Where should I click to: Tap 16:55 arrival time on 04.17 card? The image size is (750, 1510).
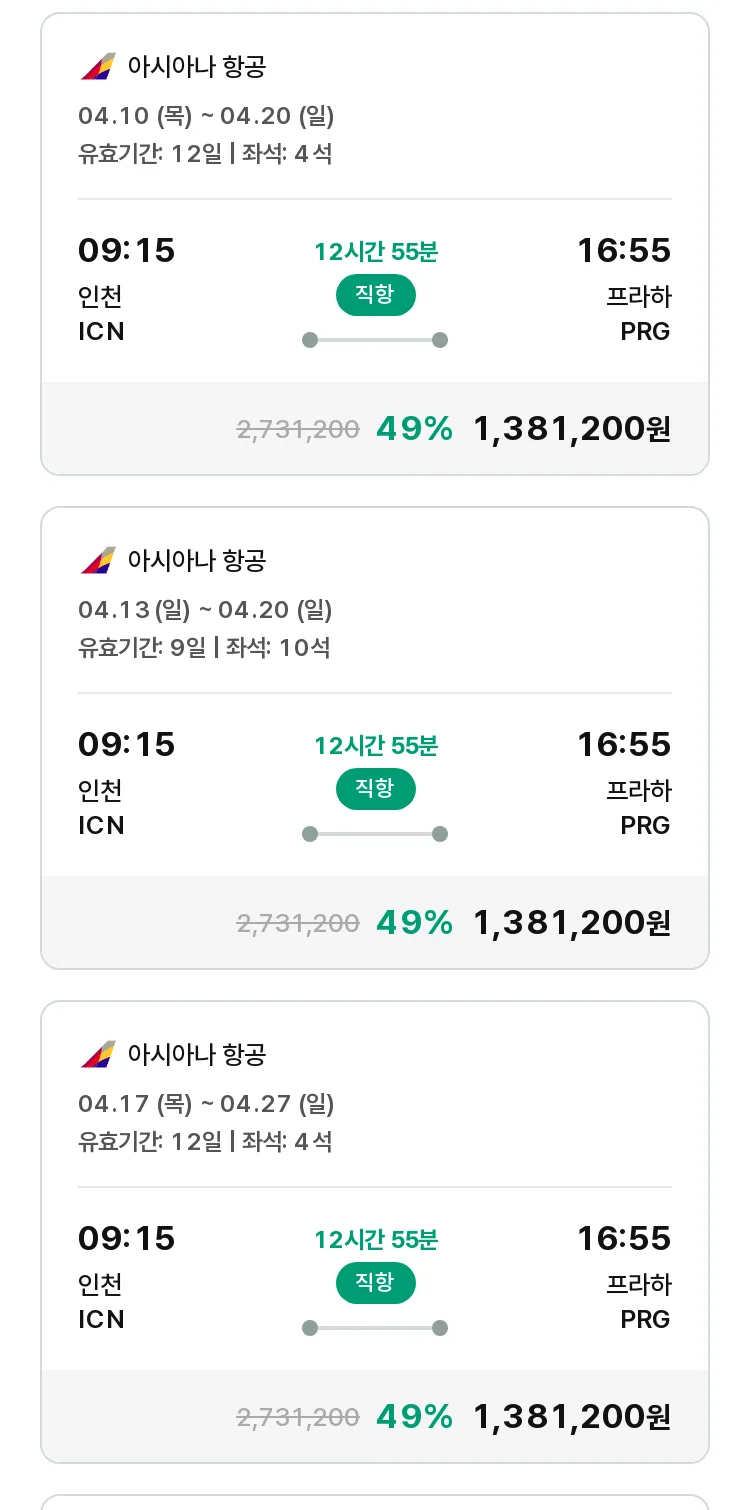624,1238
